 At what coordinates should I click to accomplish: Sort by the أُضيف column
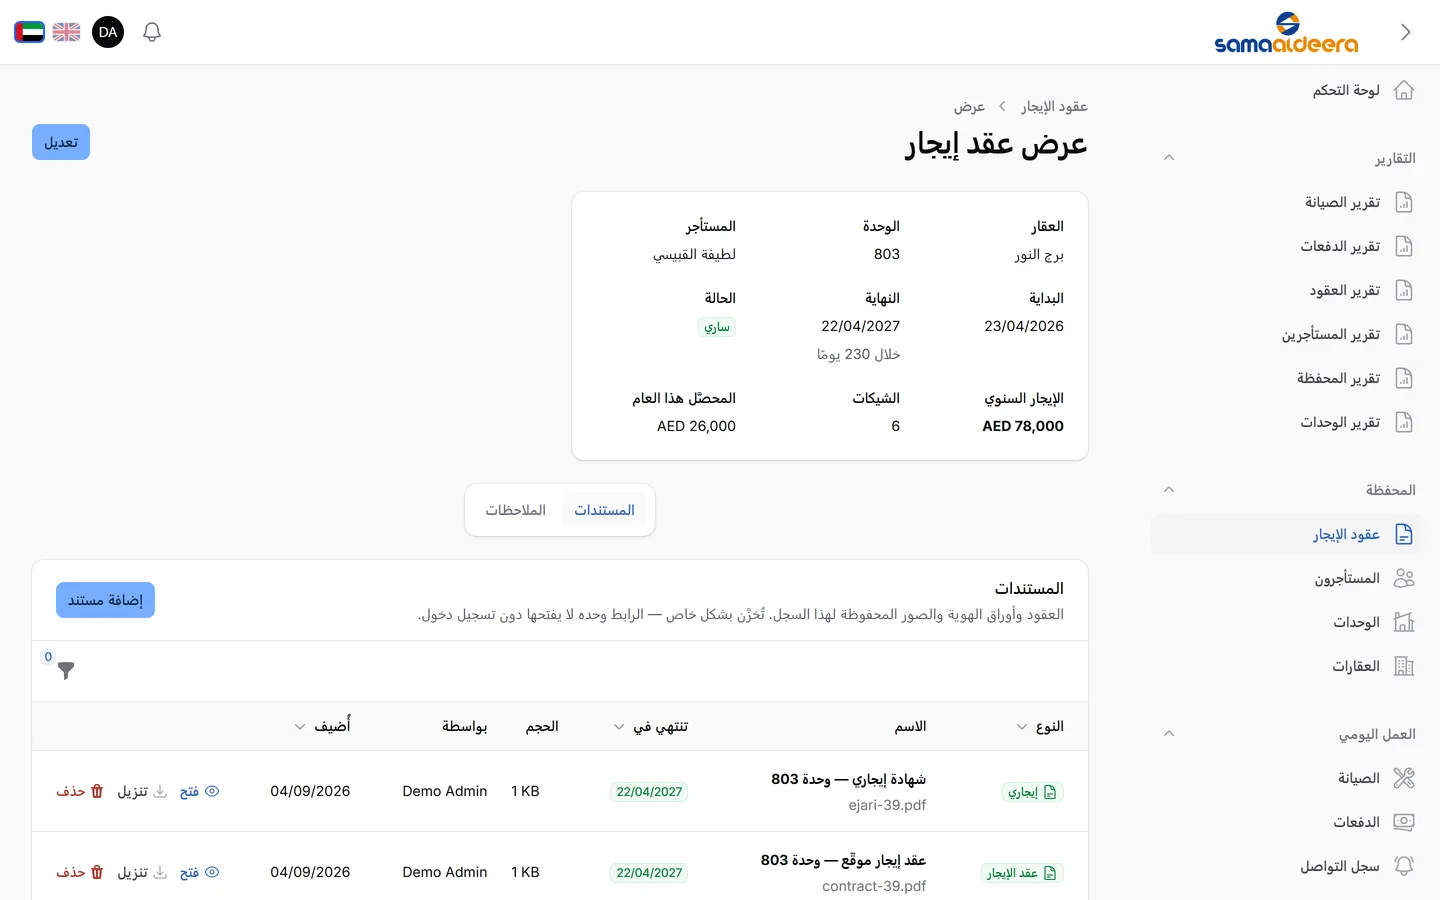pyautogui.click(x=322, y=726)
